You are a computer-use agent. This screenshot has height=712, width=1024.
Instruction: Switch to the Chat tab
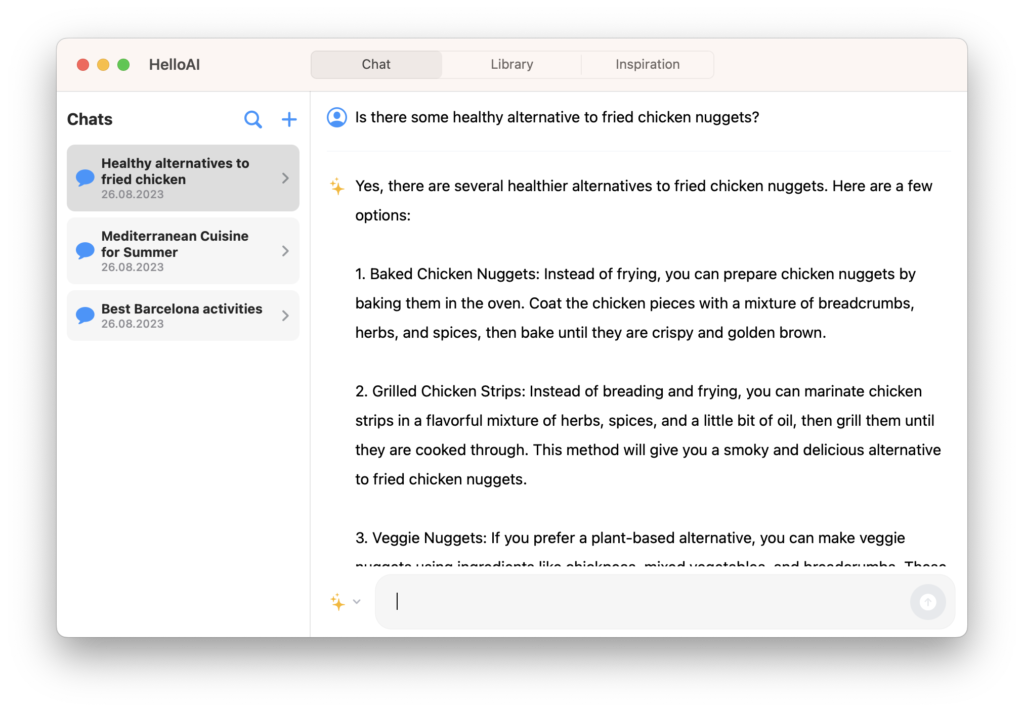[376, 64]
